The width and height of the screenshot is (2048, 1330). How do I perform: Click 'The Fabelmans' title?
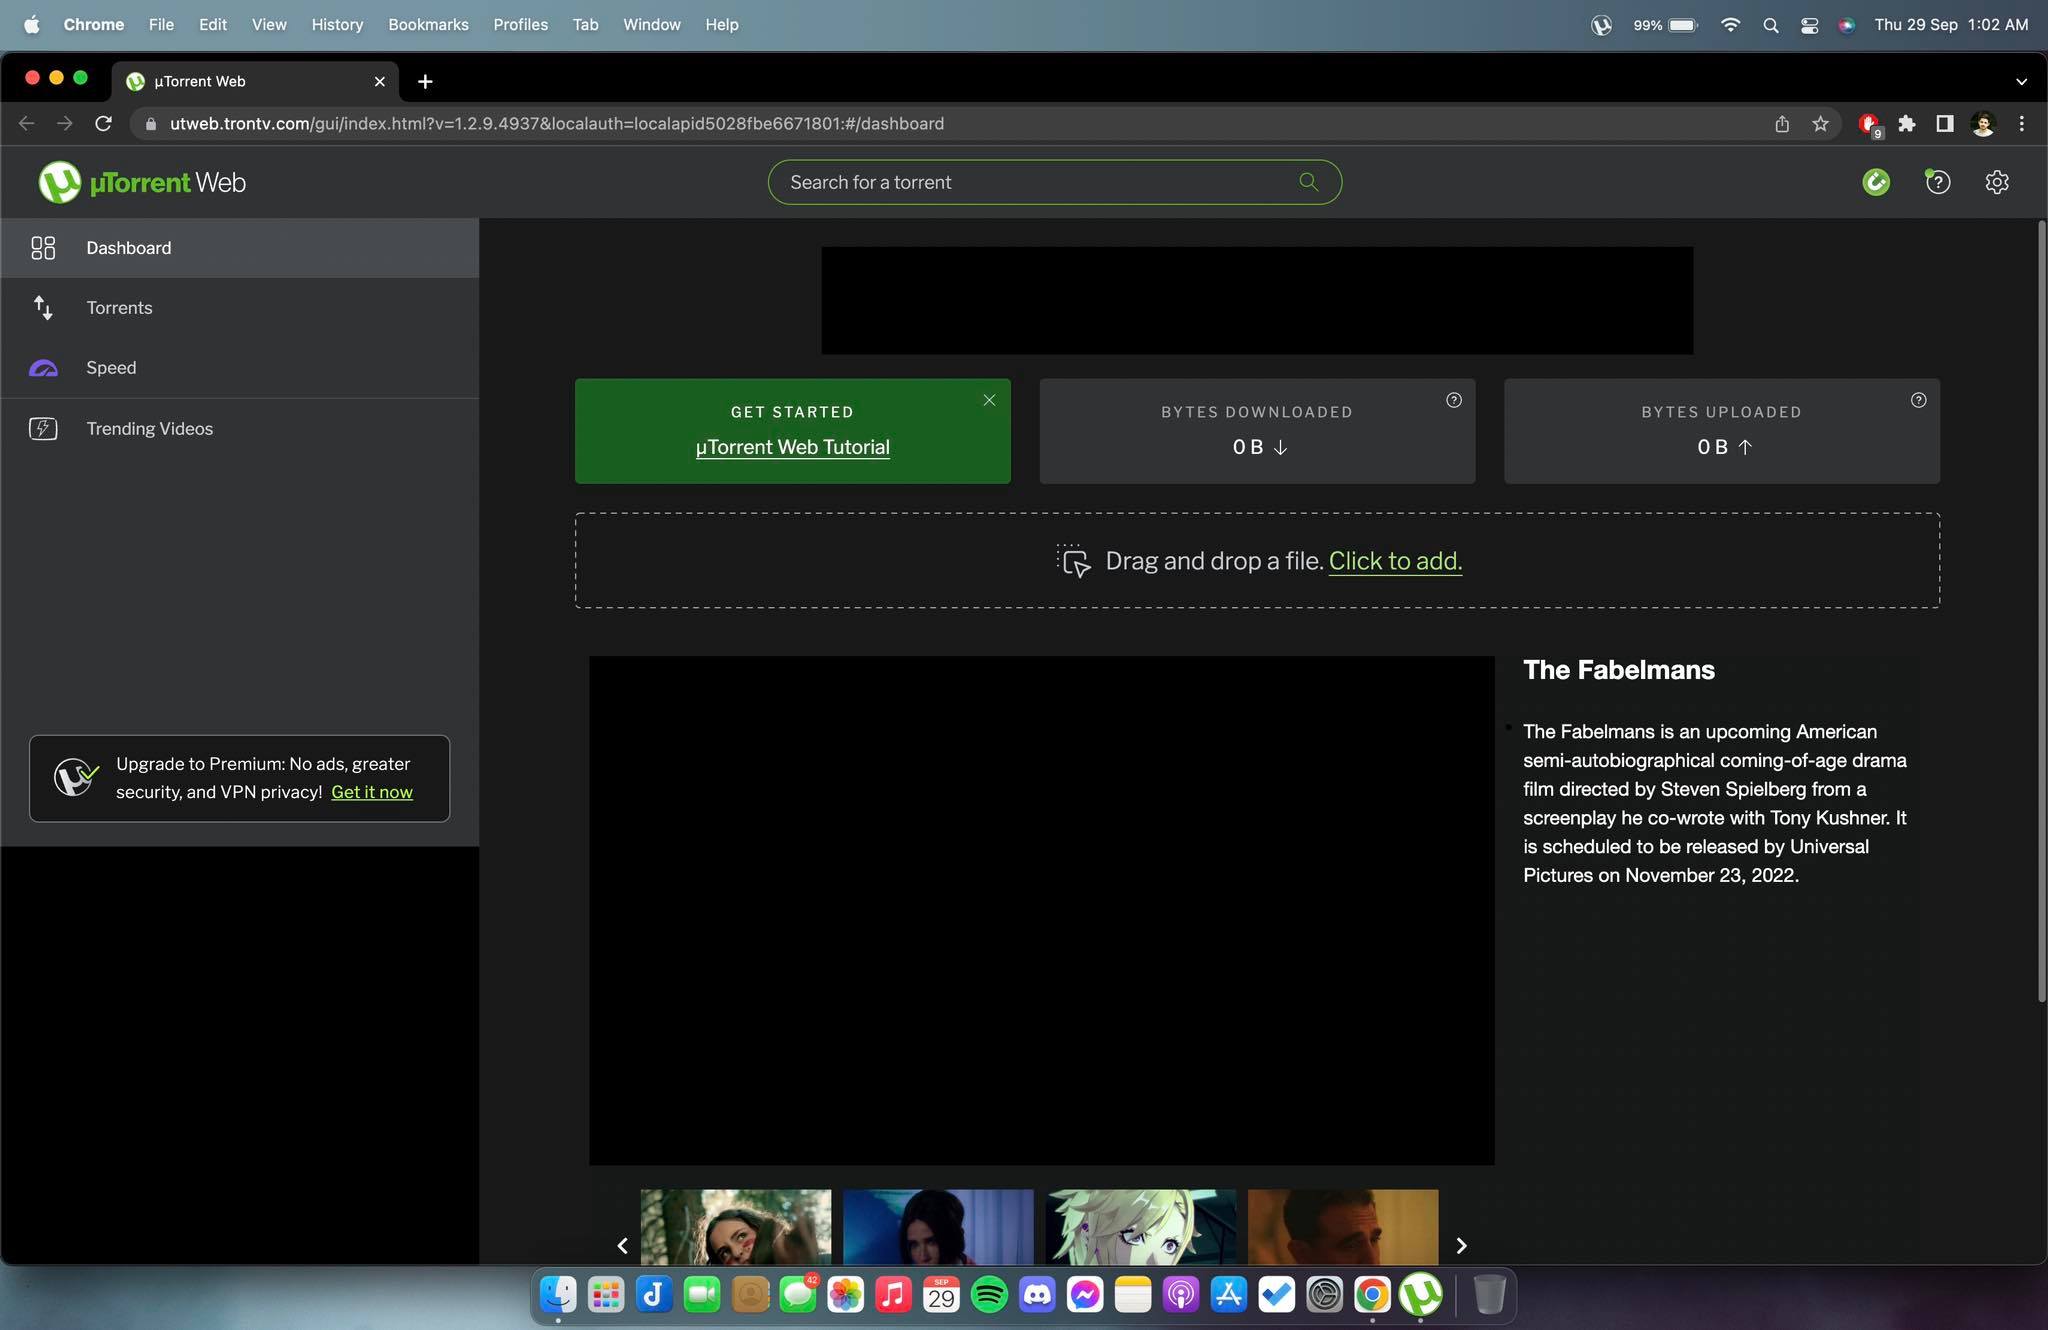1618,670
